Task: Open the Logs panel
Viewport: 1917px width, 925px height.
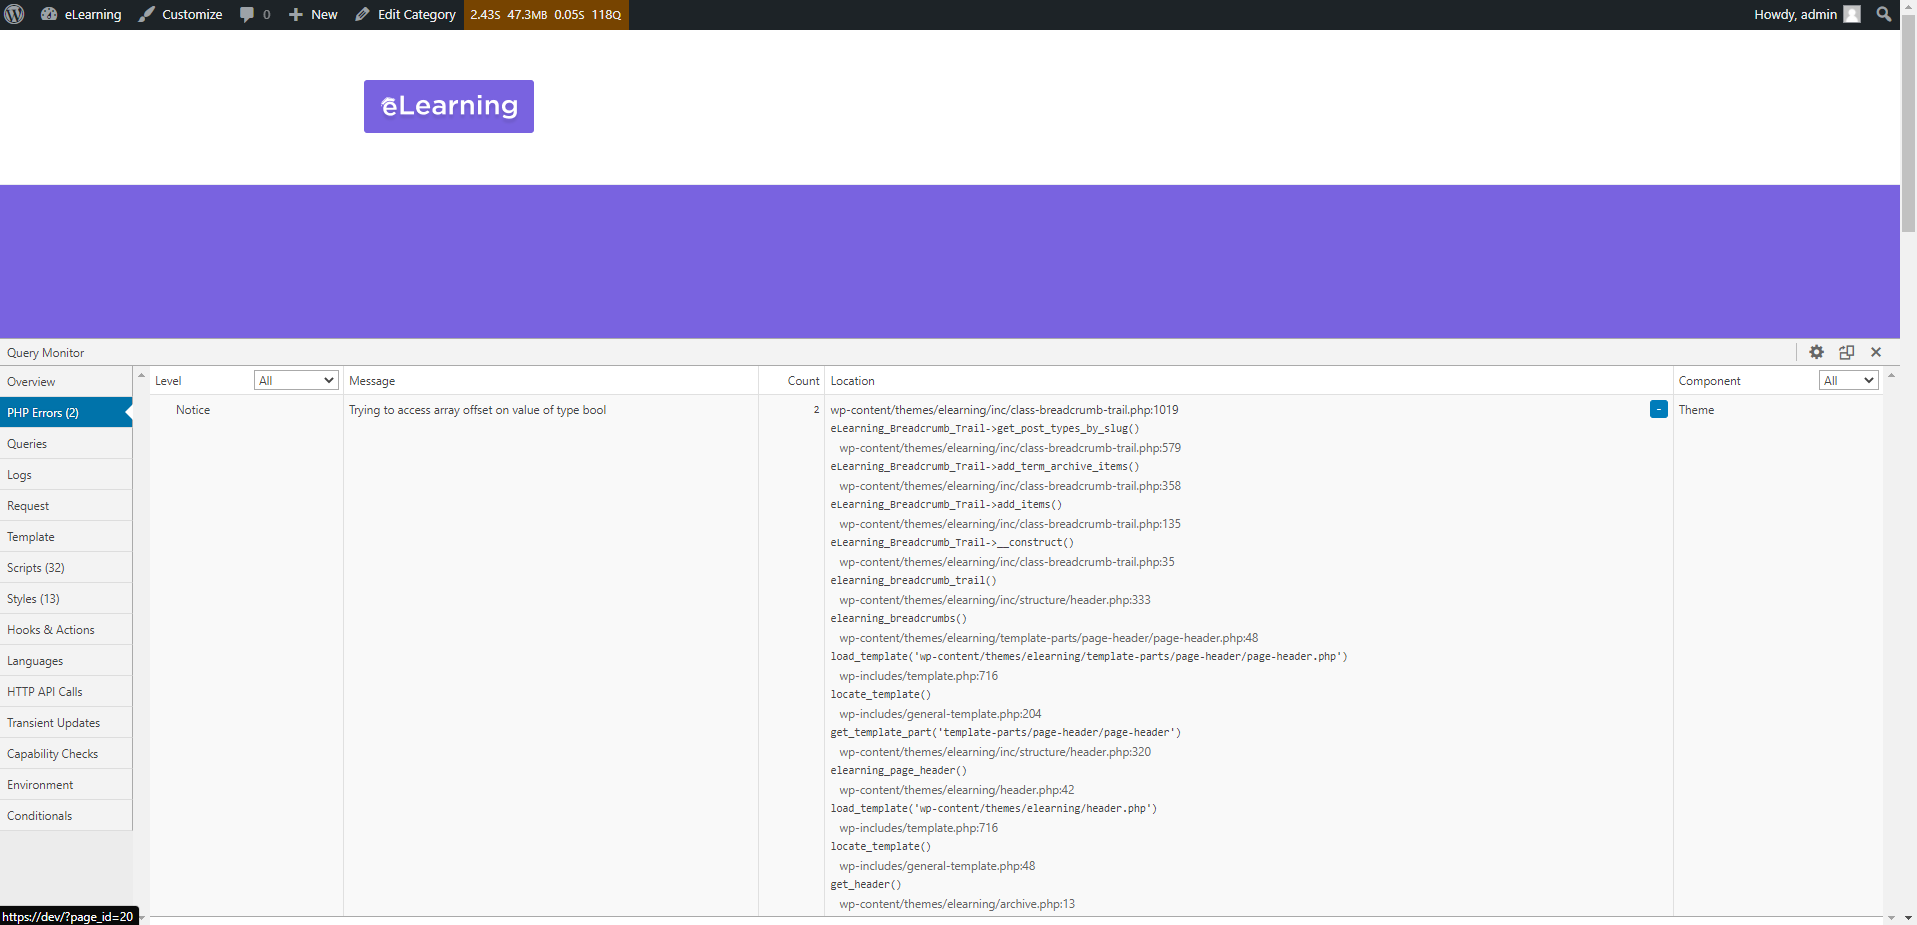Action: [66, 475]
